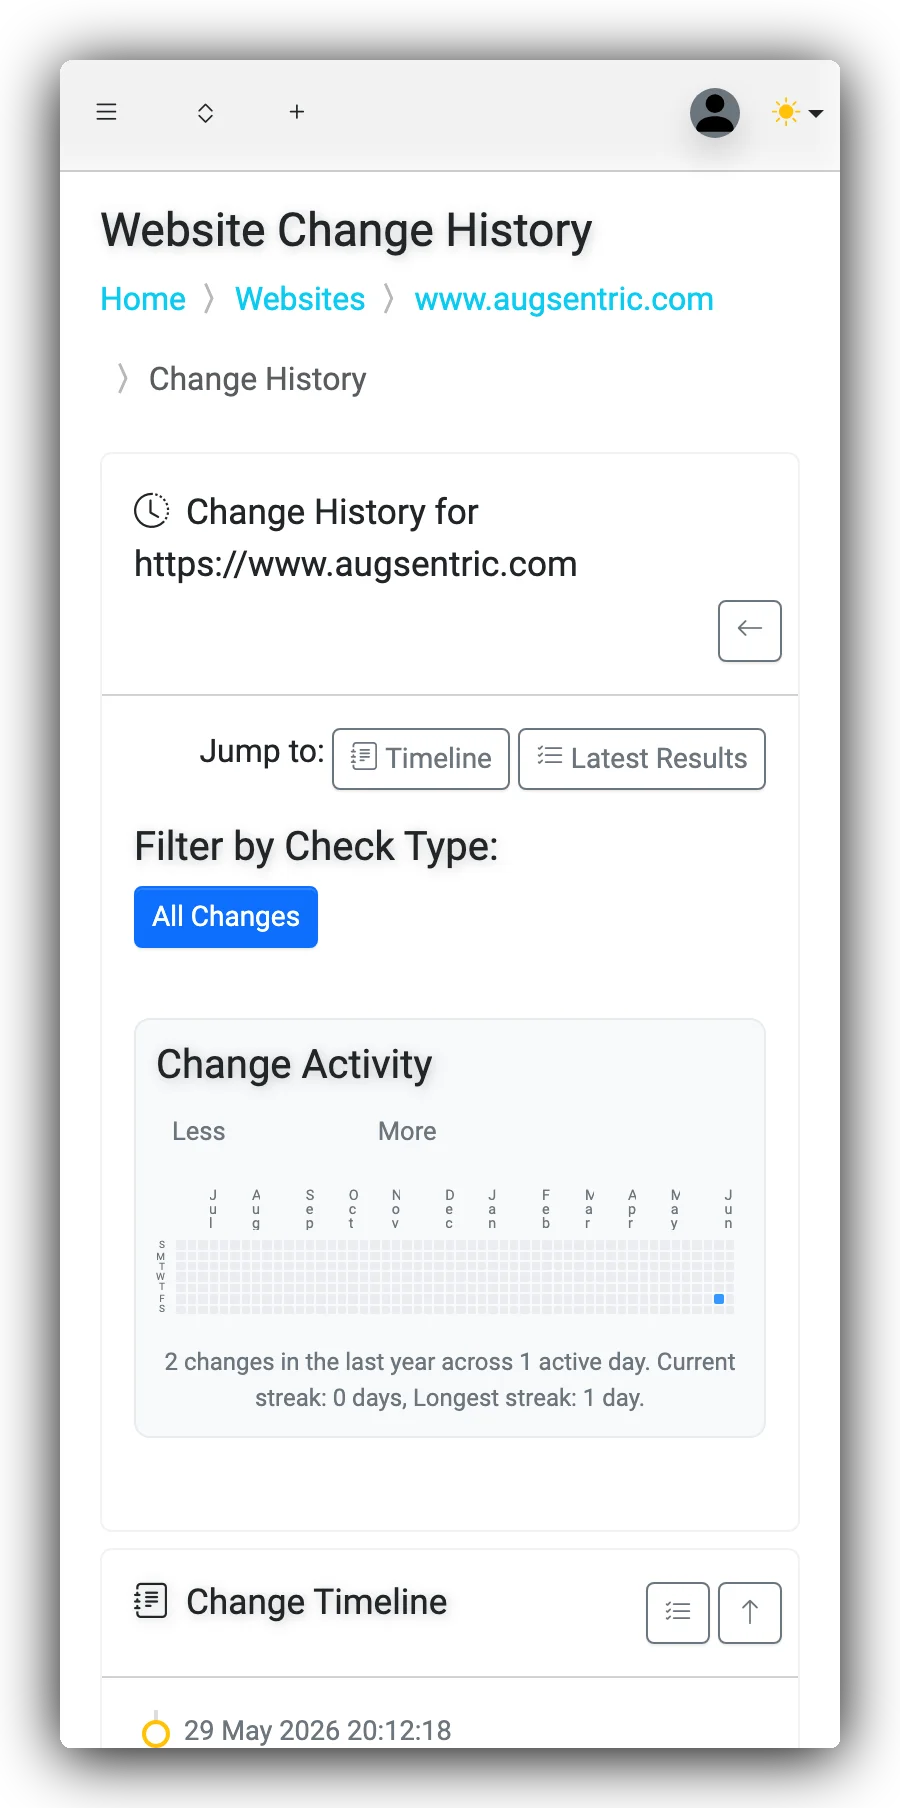Click the notebook icon beside Change Timeline
The width and height of the screenshot is (900, 1808).
[x=151, y=1601]
